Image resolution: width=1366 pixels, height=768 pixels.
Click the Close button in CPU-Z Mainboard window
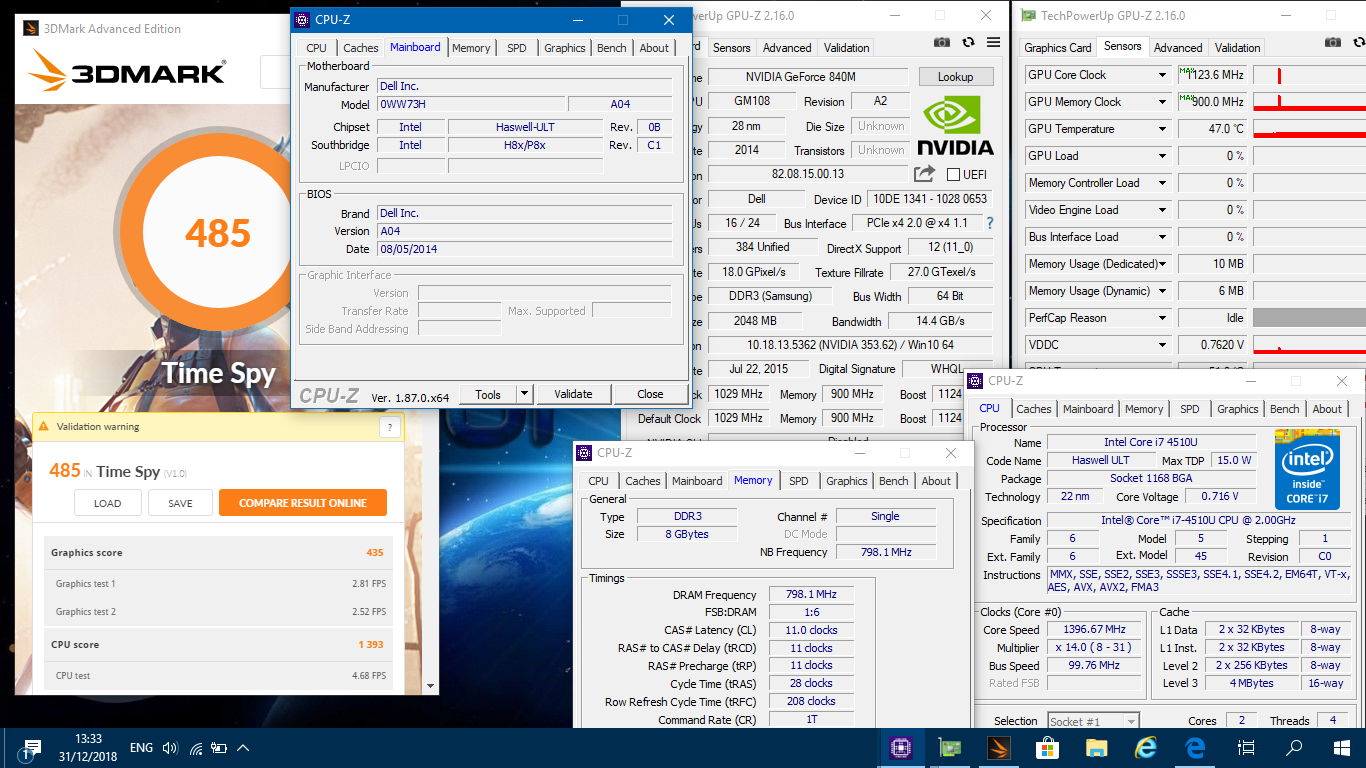(x=650, y=394)
